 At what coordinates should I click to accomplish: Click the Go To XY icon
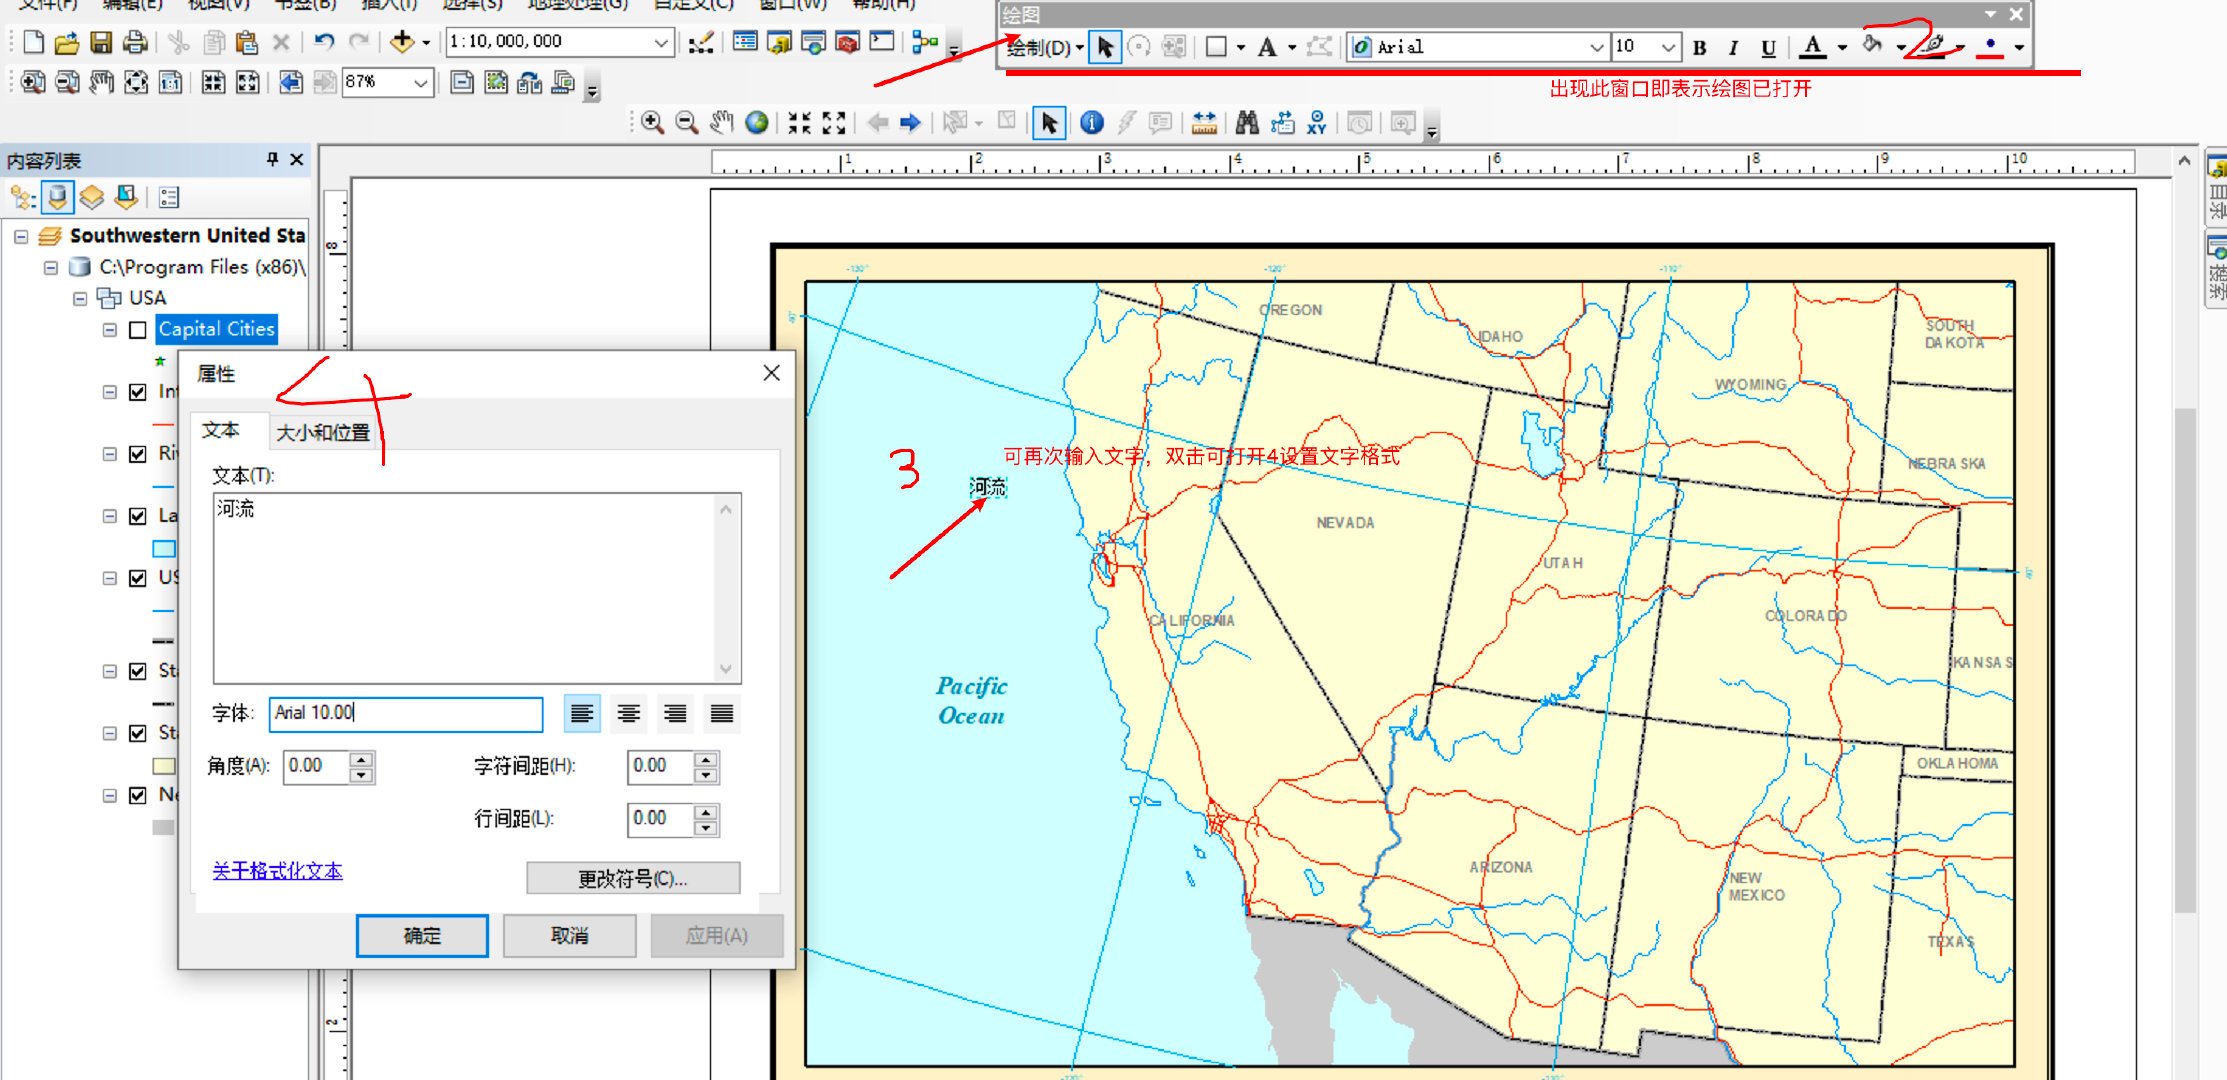point(1316,123)
